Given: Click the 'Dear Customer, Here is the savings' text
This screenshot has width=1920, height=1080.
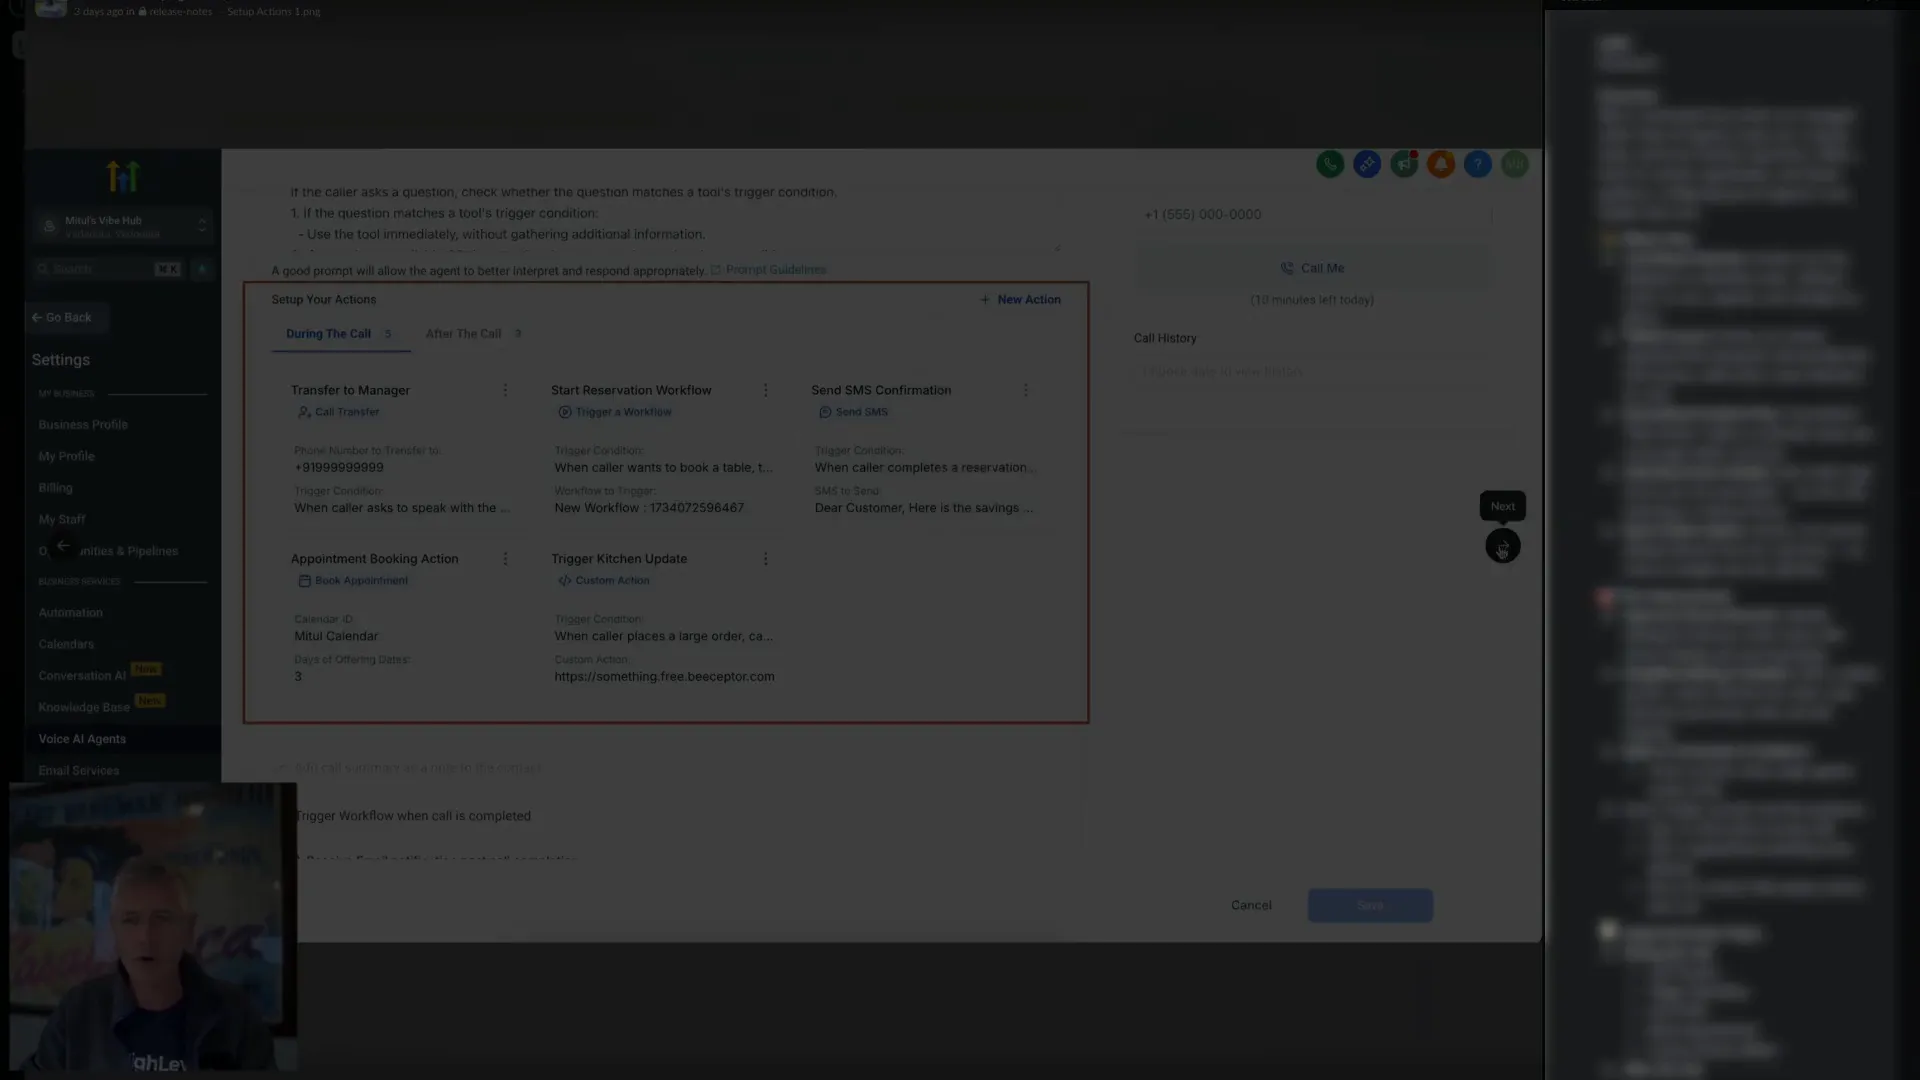Looking at the screenshot, I should tap(924, 508).
